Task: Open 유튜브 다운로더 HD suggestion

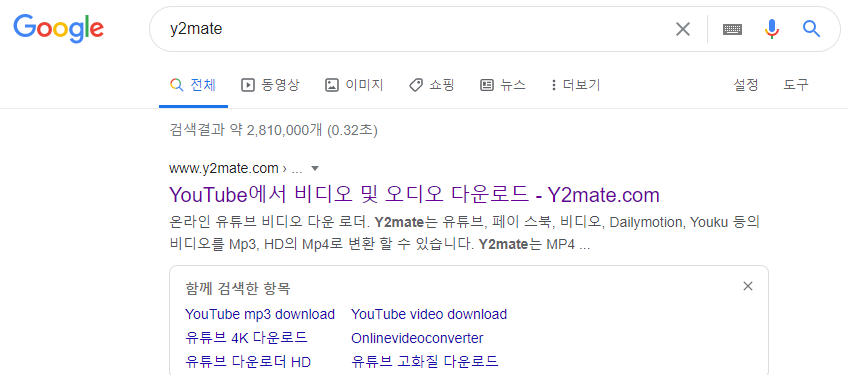Action: tap(248, 361)
